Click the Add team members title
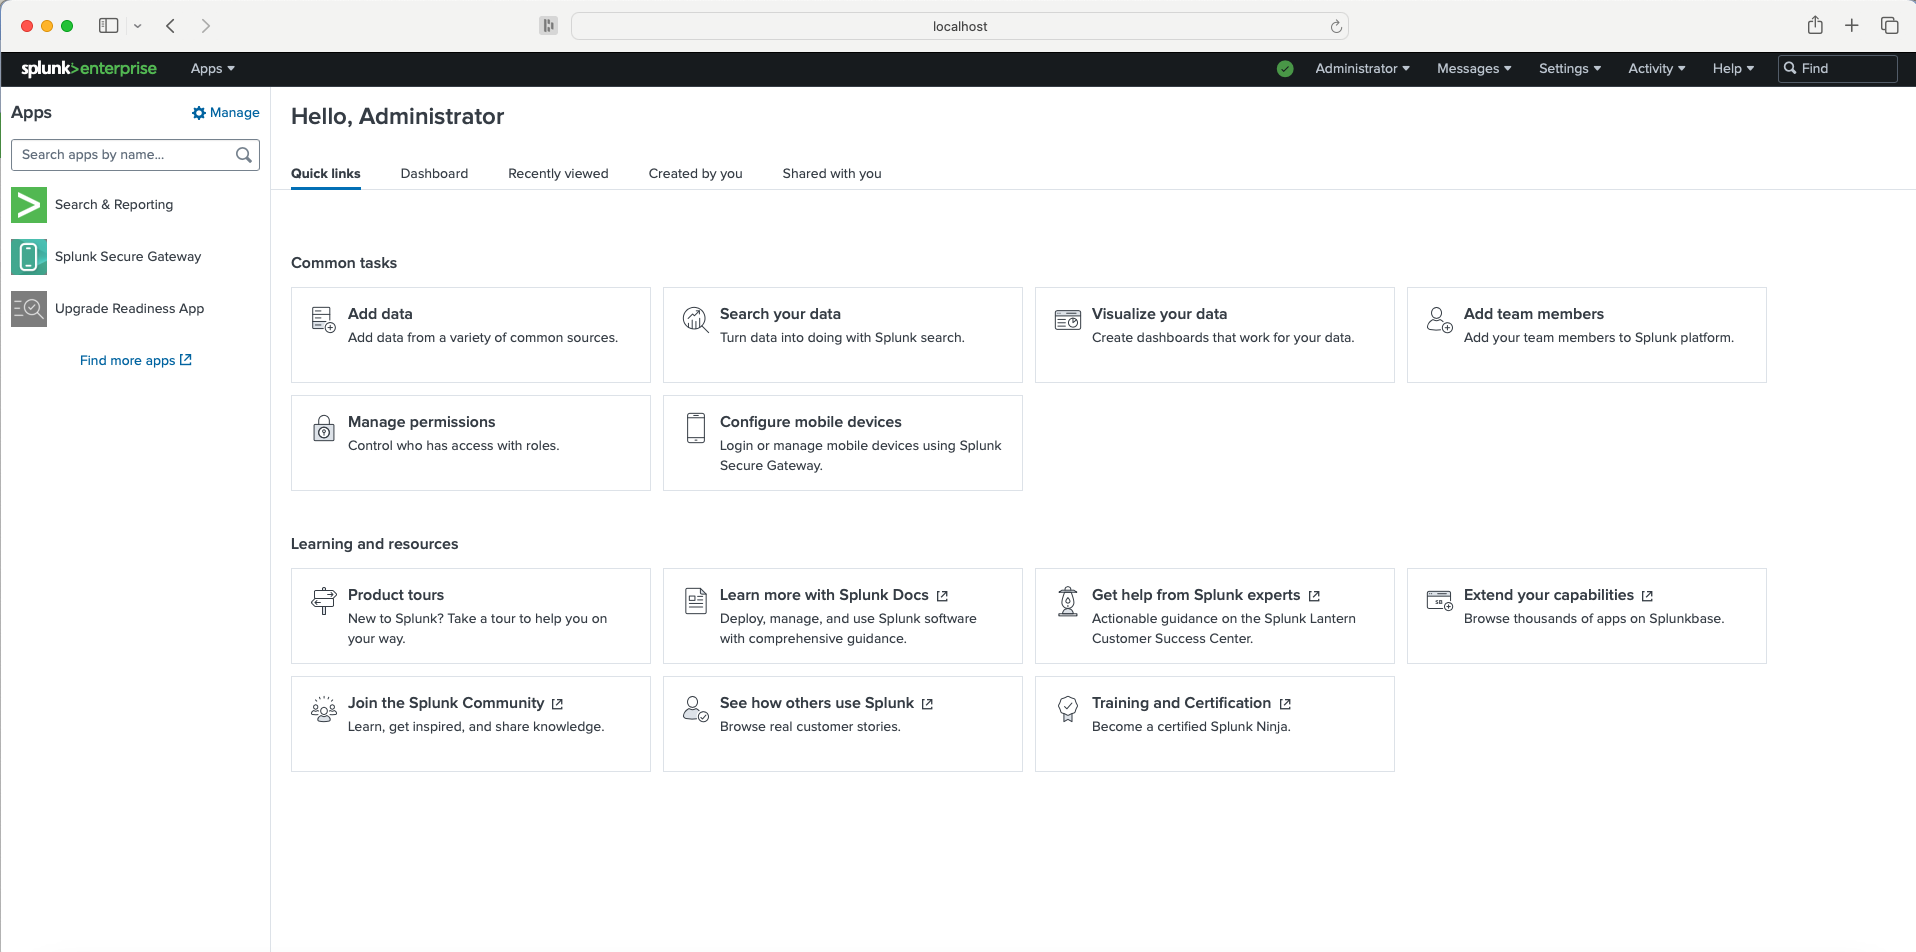 tap(1534, 314)
